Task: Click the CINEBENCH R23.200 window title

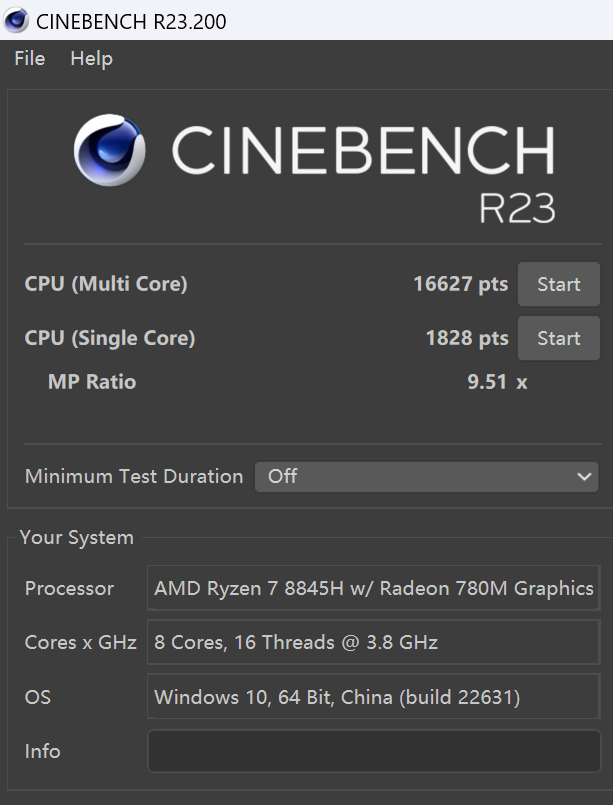Action: [x=131, y=21]
